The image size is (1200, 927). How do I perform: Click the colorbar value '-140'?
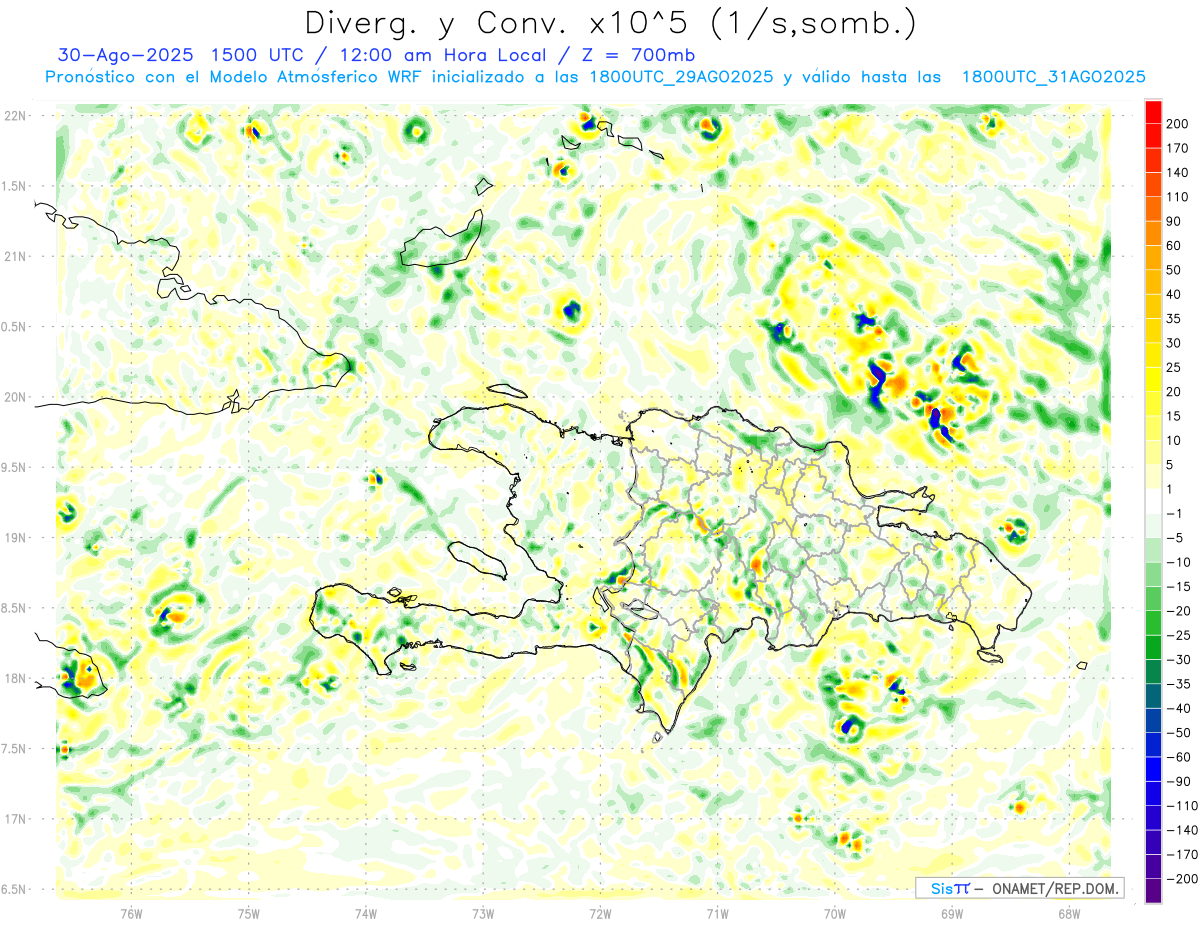click(x=1182, y=830)
